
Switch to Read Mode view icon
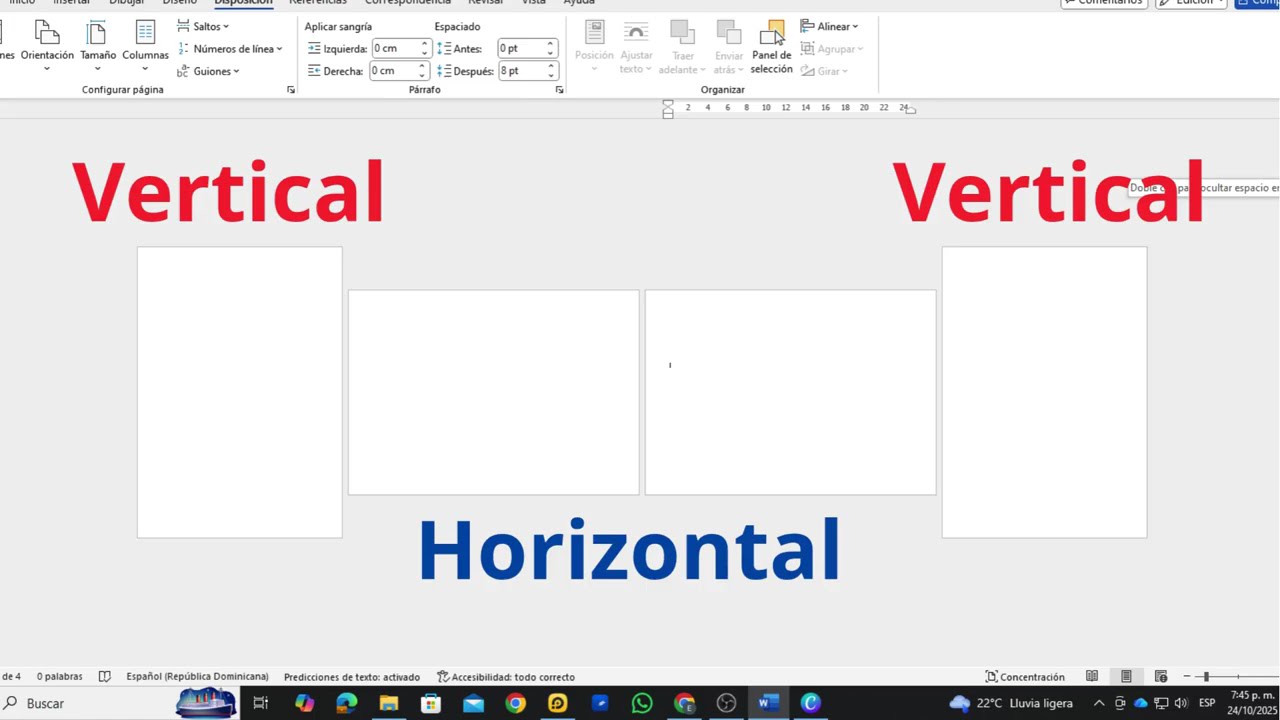click(1092, 677)
